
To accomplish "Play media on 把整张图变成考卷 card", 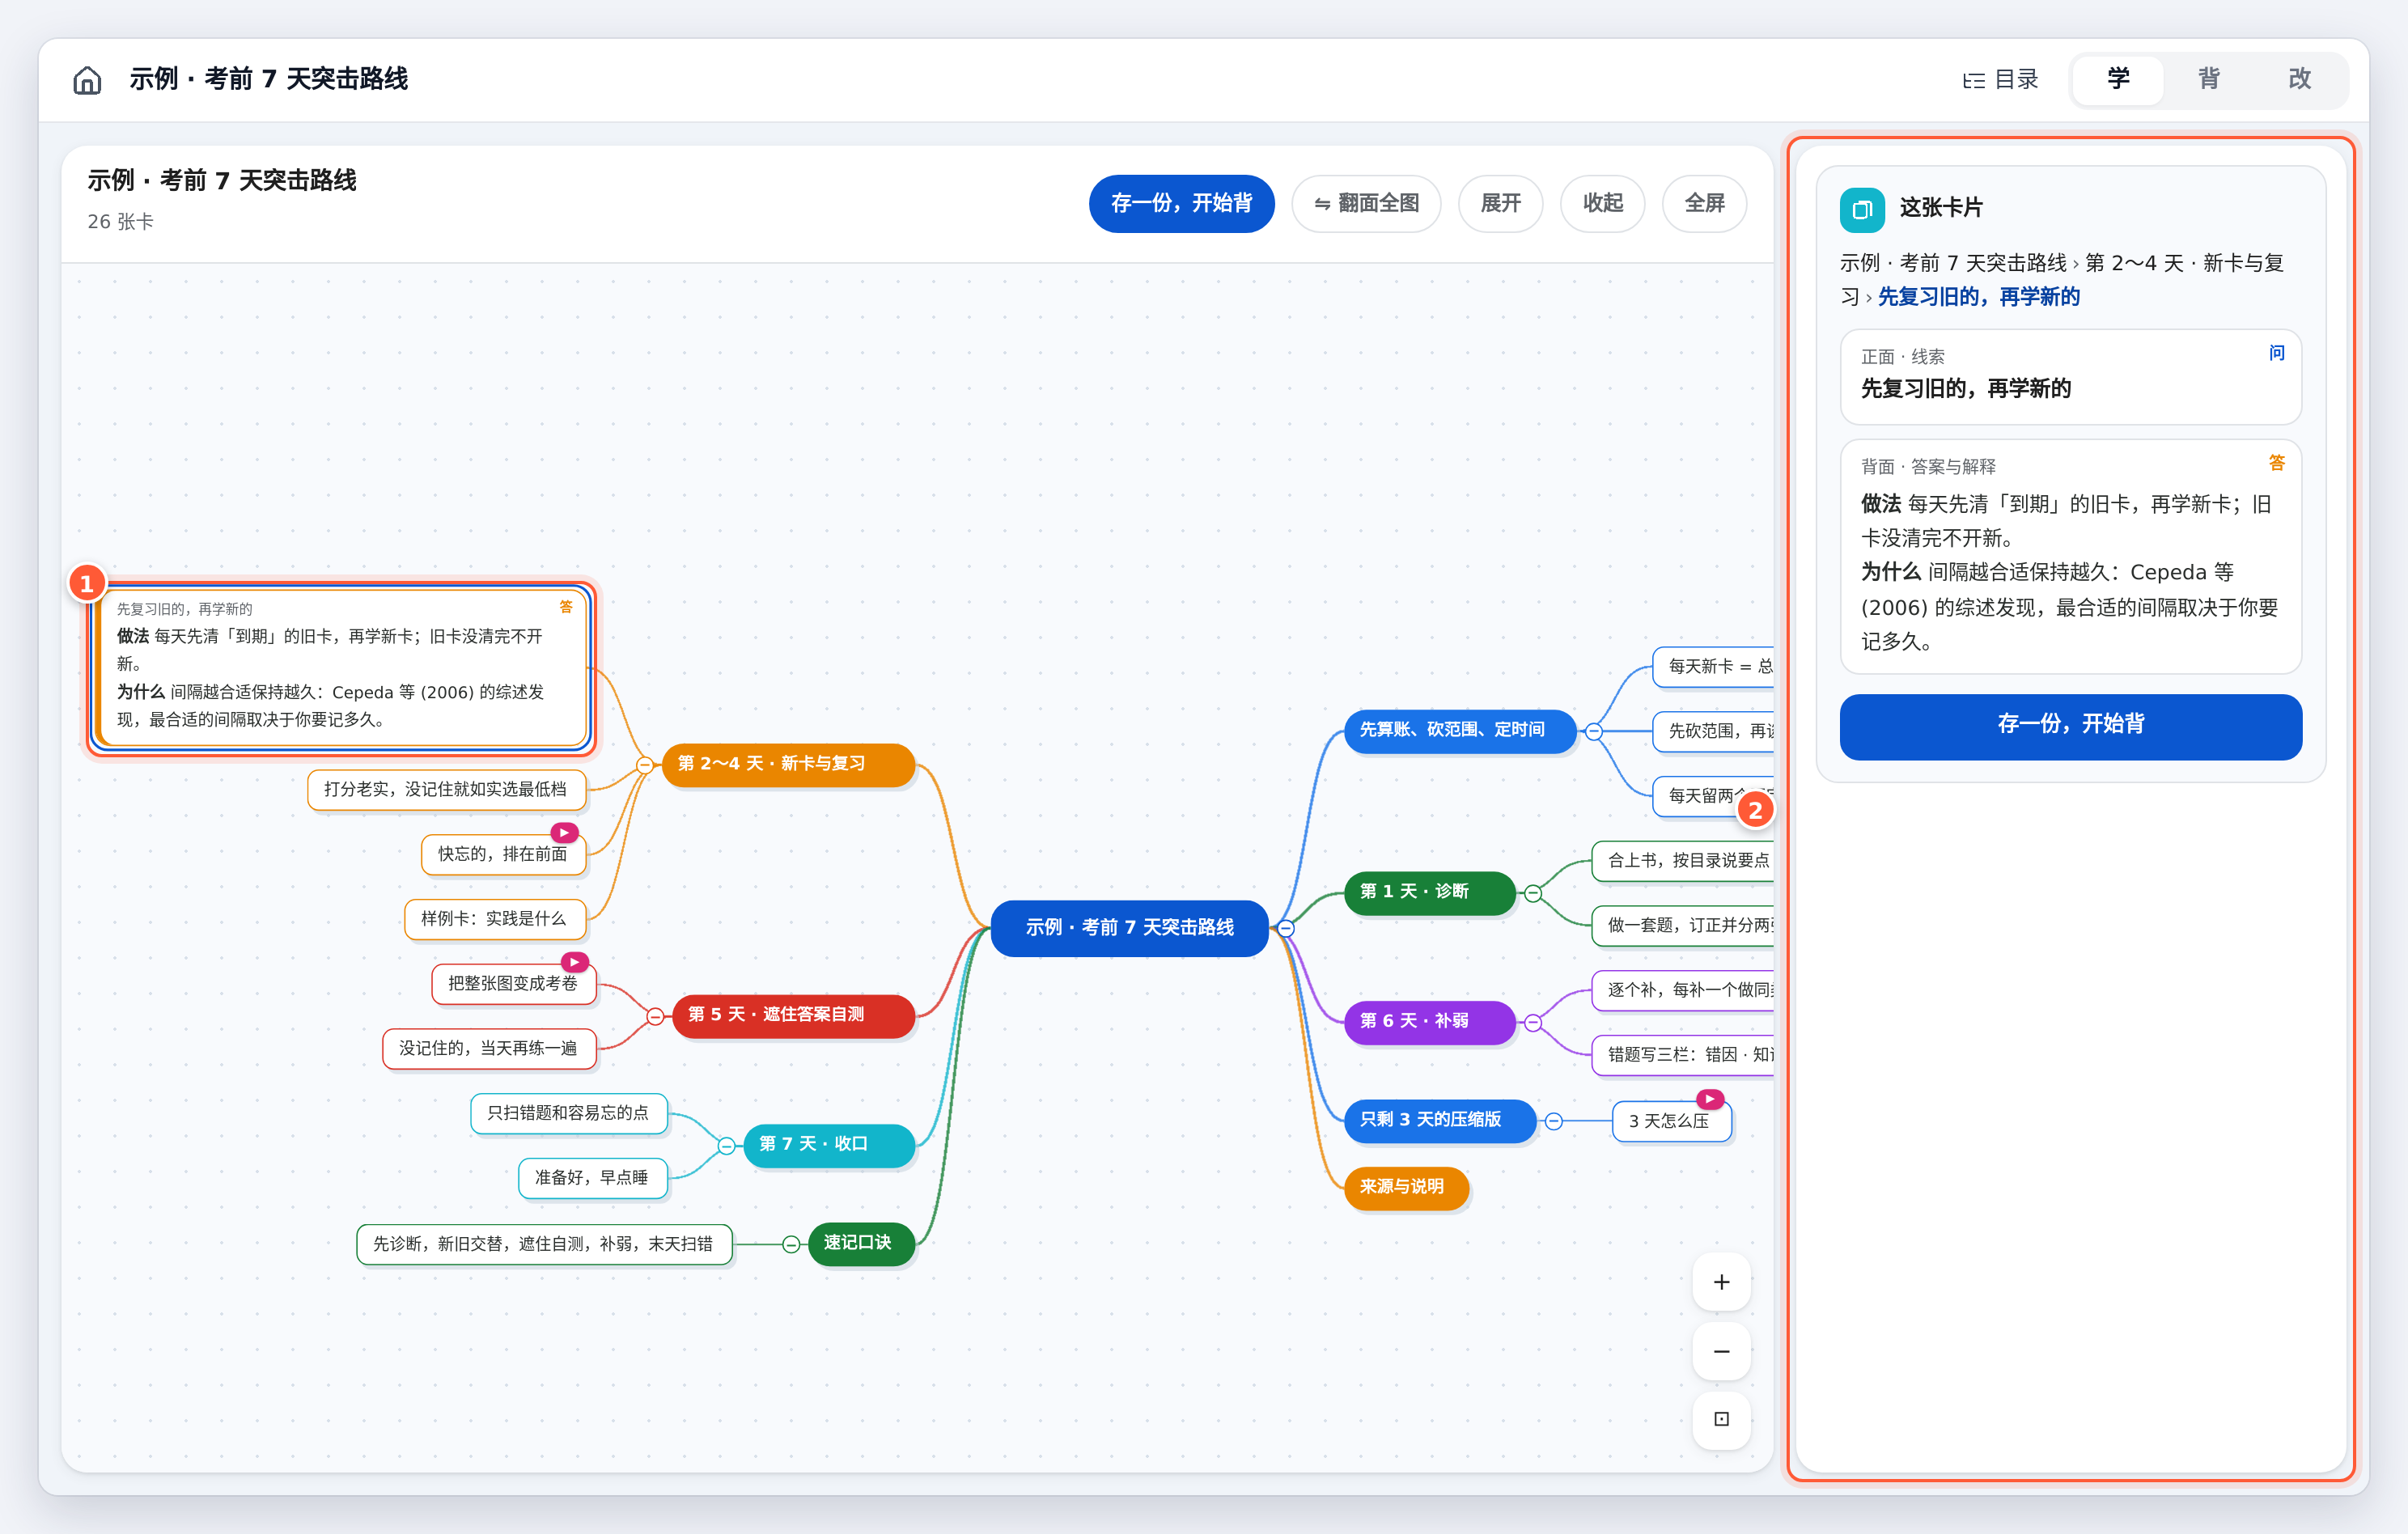I will pyautogui.click(x=574, y=962).
